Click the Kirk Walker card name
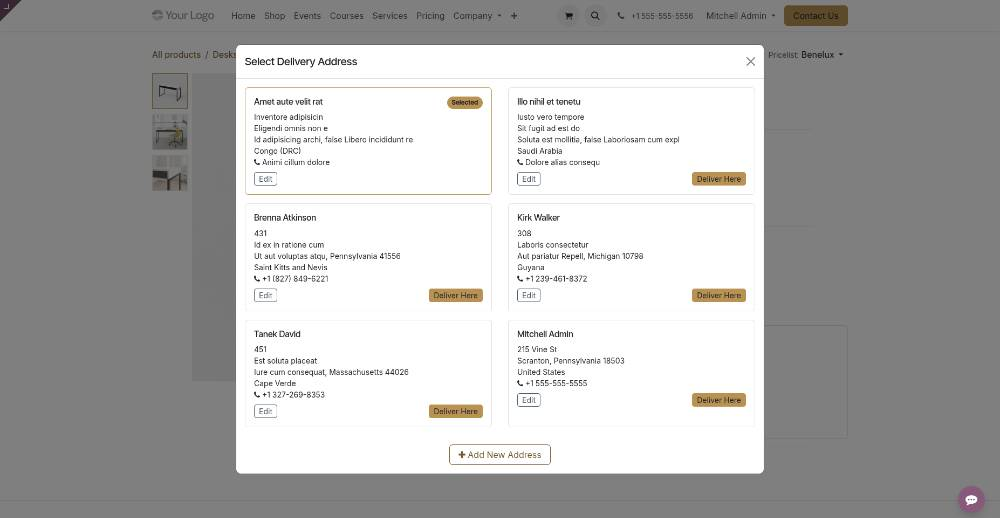This screenshot has height=518, width=1000. click(538, 218)
